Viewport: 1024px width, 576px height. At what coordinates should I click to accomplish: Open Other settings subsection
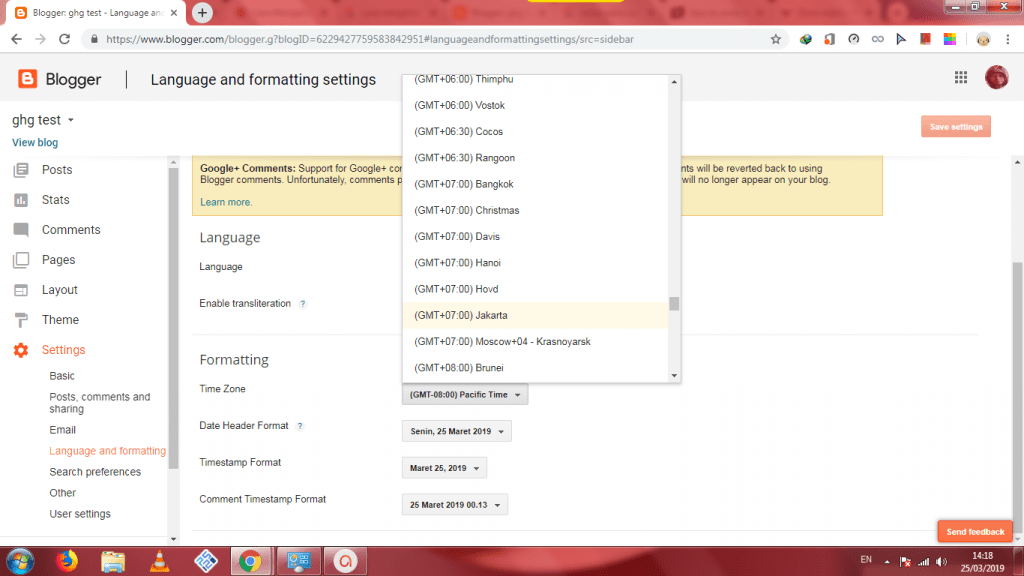[63, 493]
